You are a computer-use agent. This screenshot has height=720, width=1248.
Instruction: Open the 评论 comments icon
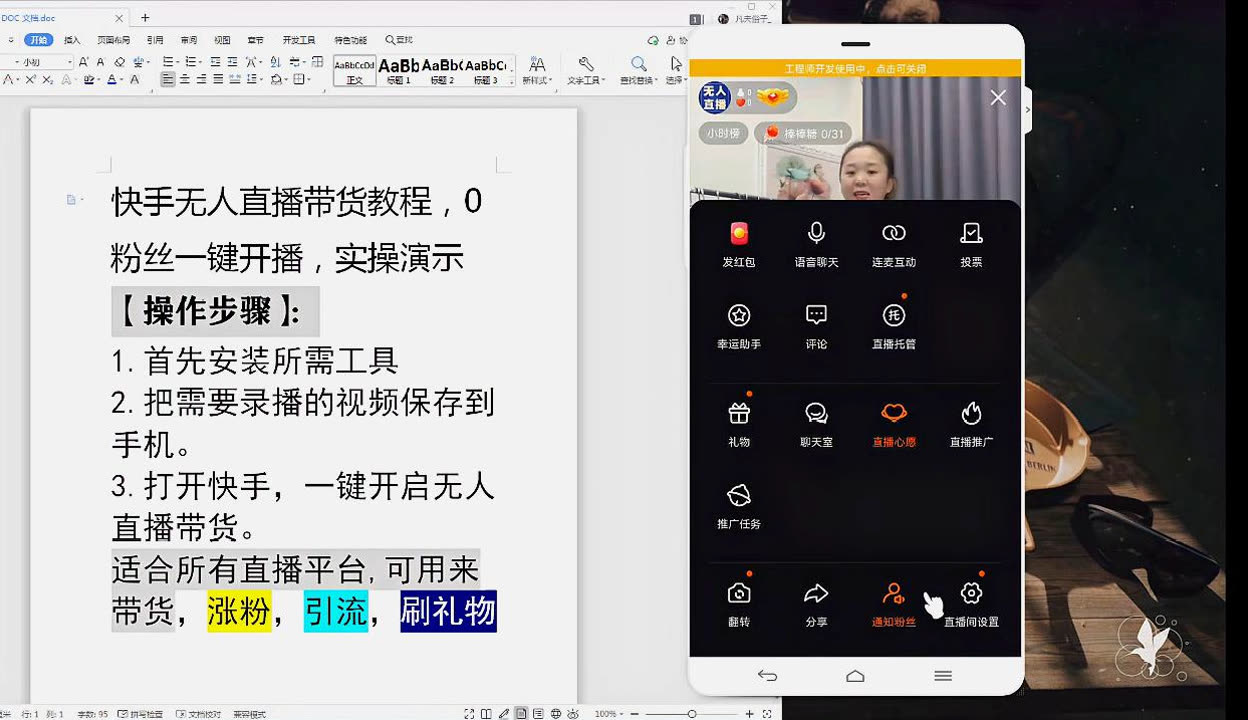click(x=816, y=316)
